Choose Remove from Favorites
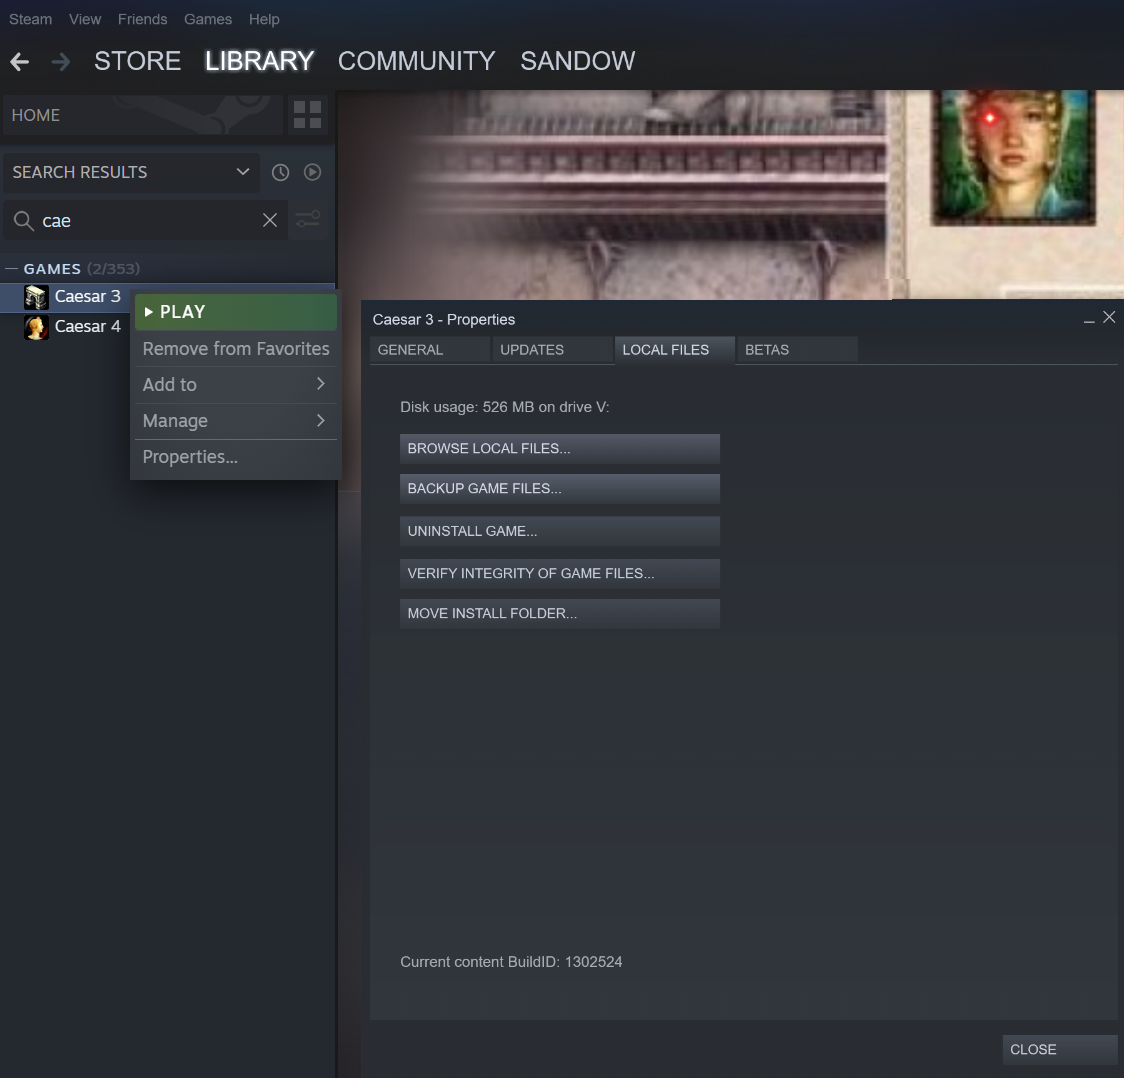 click(x=235, y=349)
